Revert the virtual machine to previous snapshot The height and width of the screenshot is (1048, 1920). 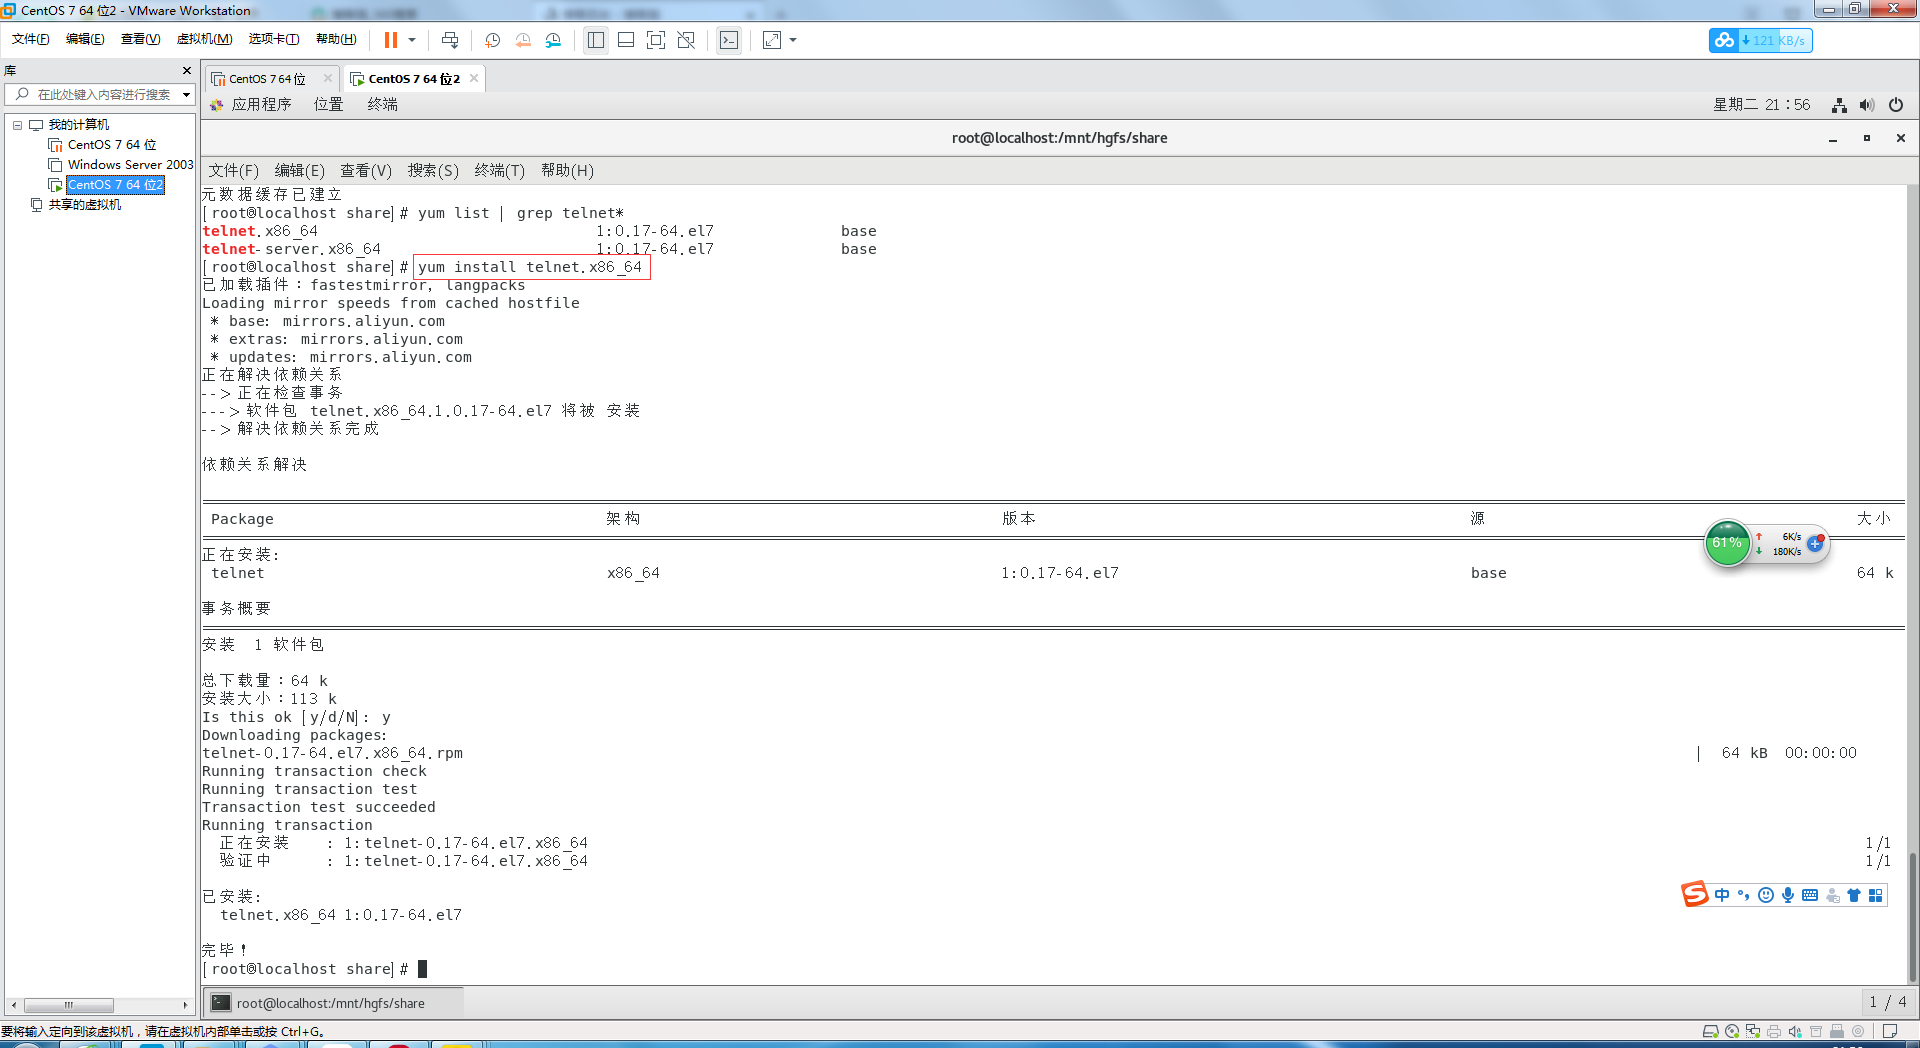(x=523, y=40)
